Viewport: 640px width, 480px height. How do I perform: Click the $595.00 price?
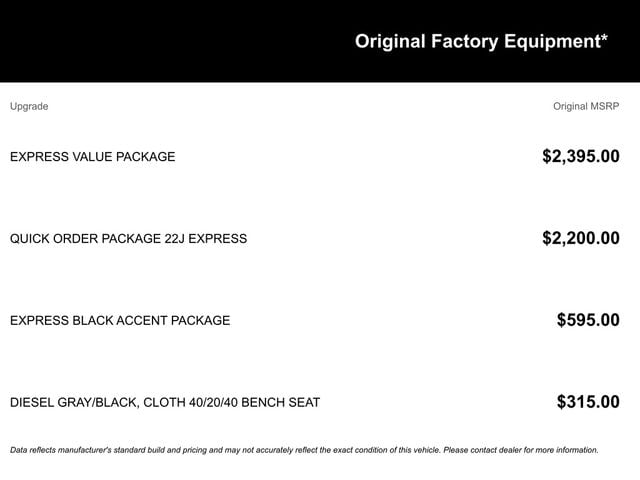coord(588,320)
